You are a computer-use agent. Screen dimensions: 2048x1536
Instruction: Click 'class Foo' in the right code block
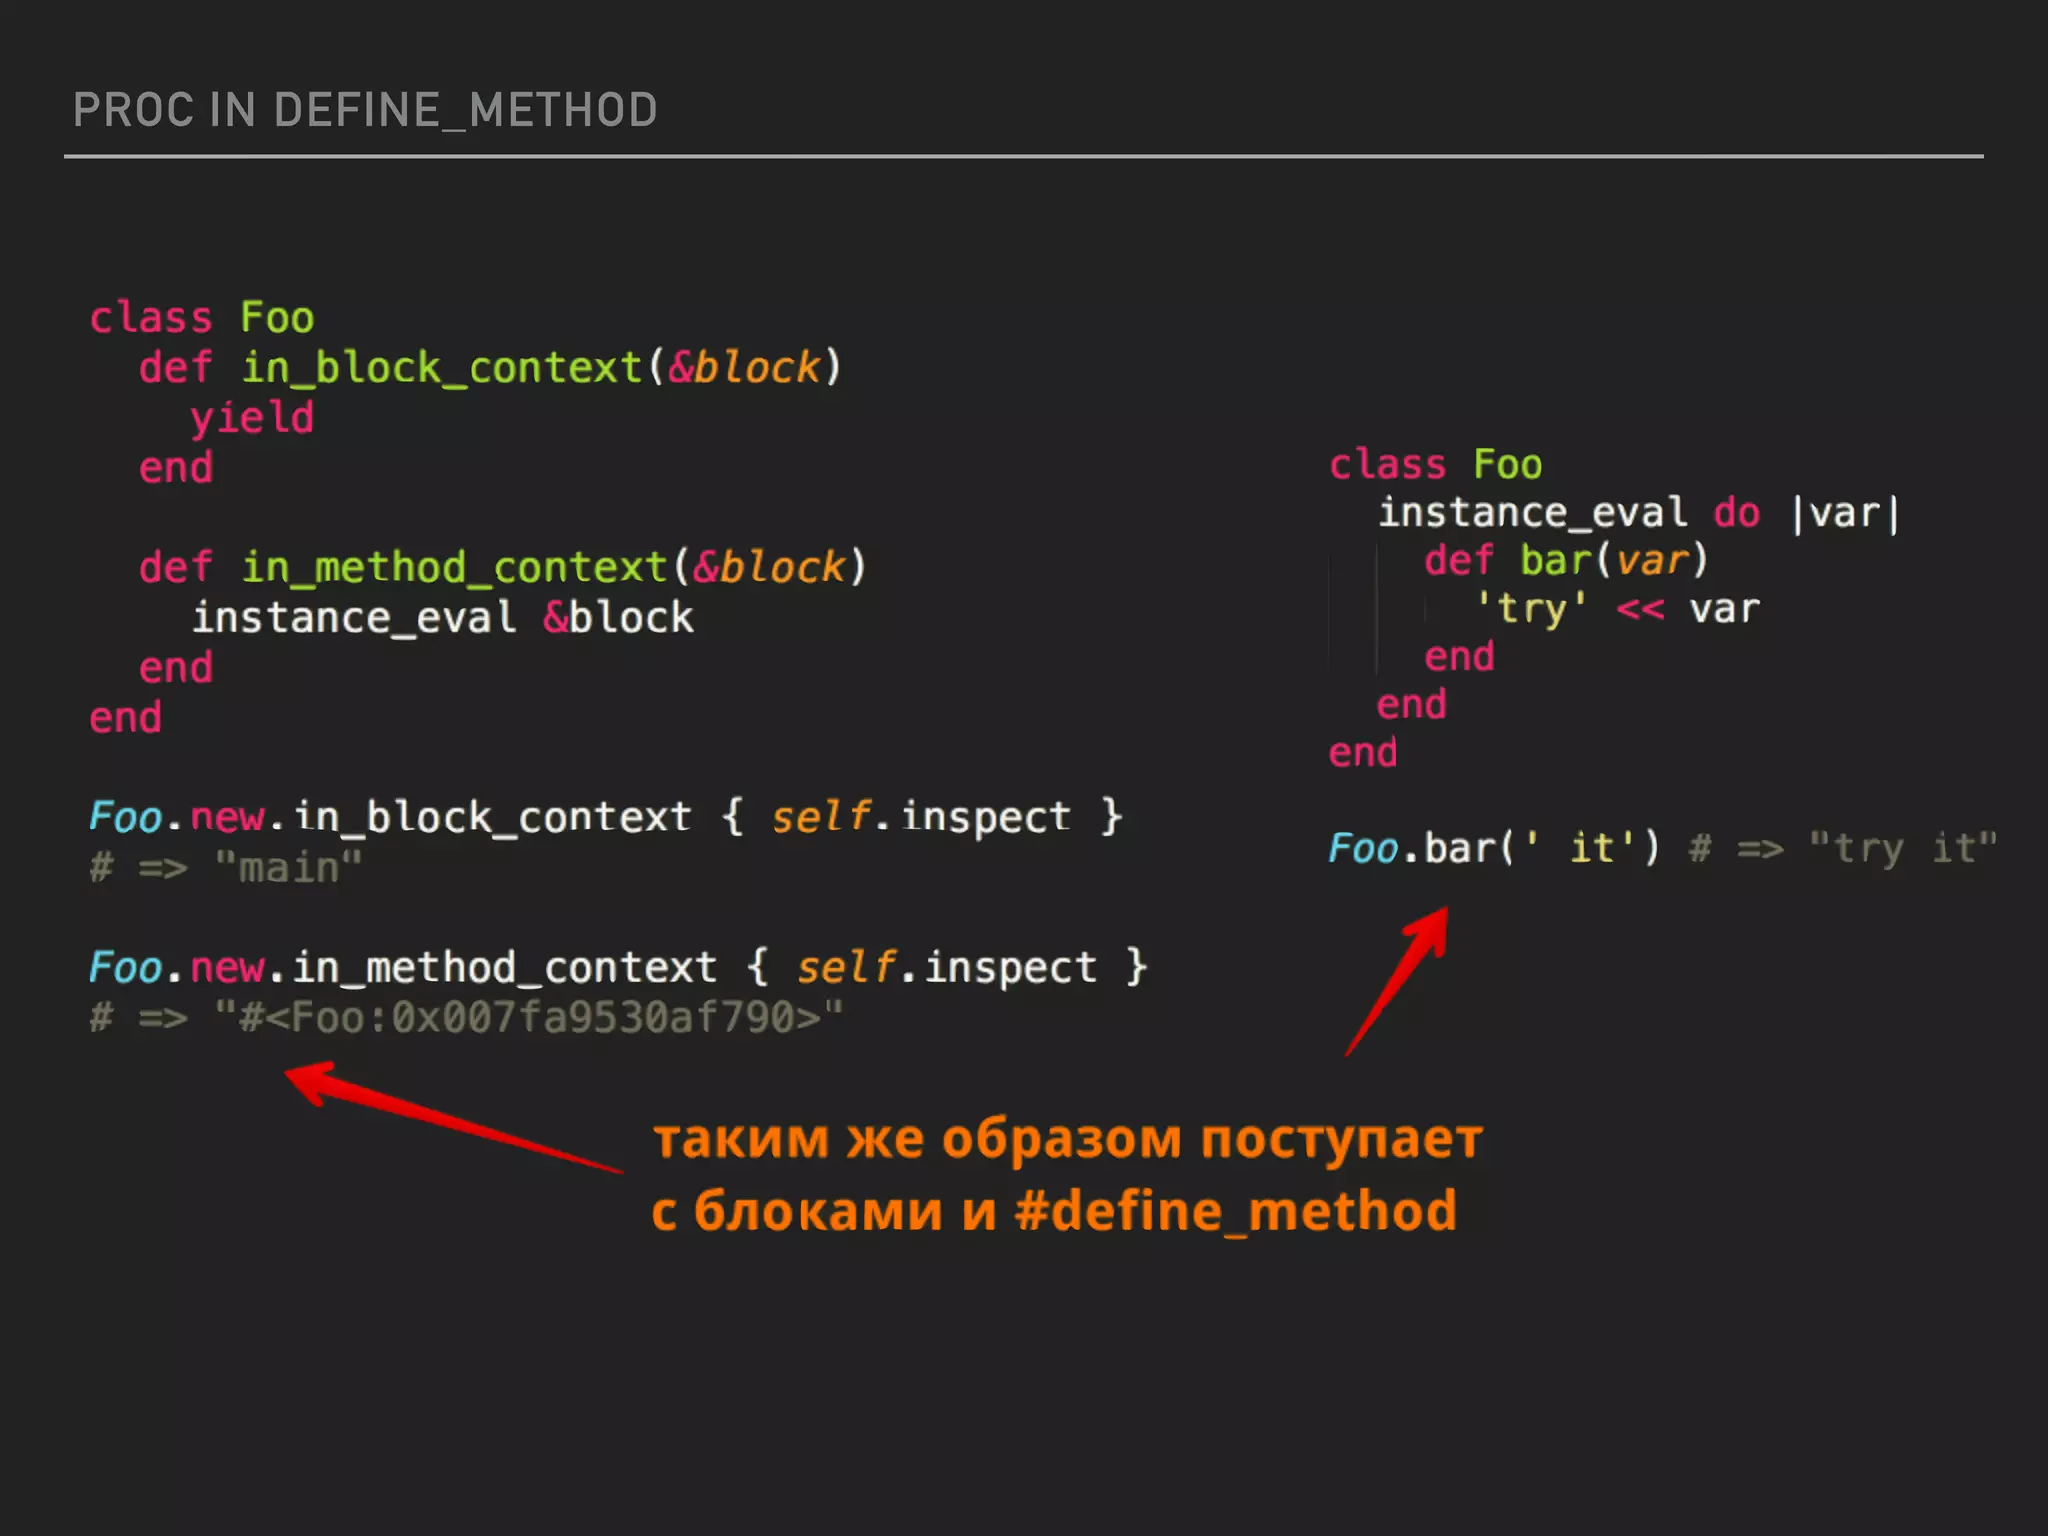pyautogui.click(x=1435, y=465)
